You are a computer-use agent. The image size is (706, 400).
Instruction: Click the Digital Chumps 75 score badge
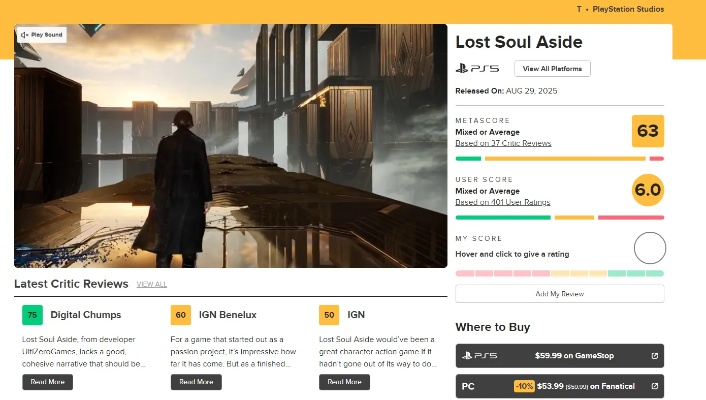[33, 315]
